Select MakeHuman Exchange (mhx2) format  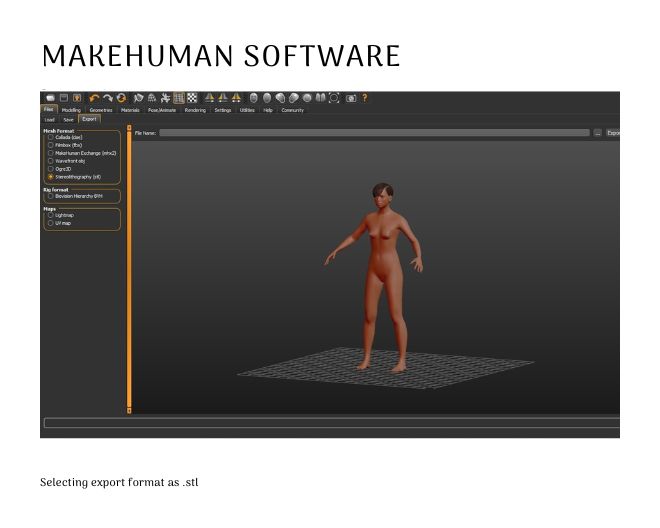point(82,153)
